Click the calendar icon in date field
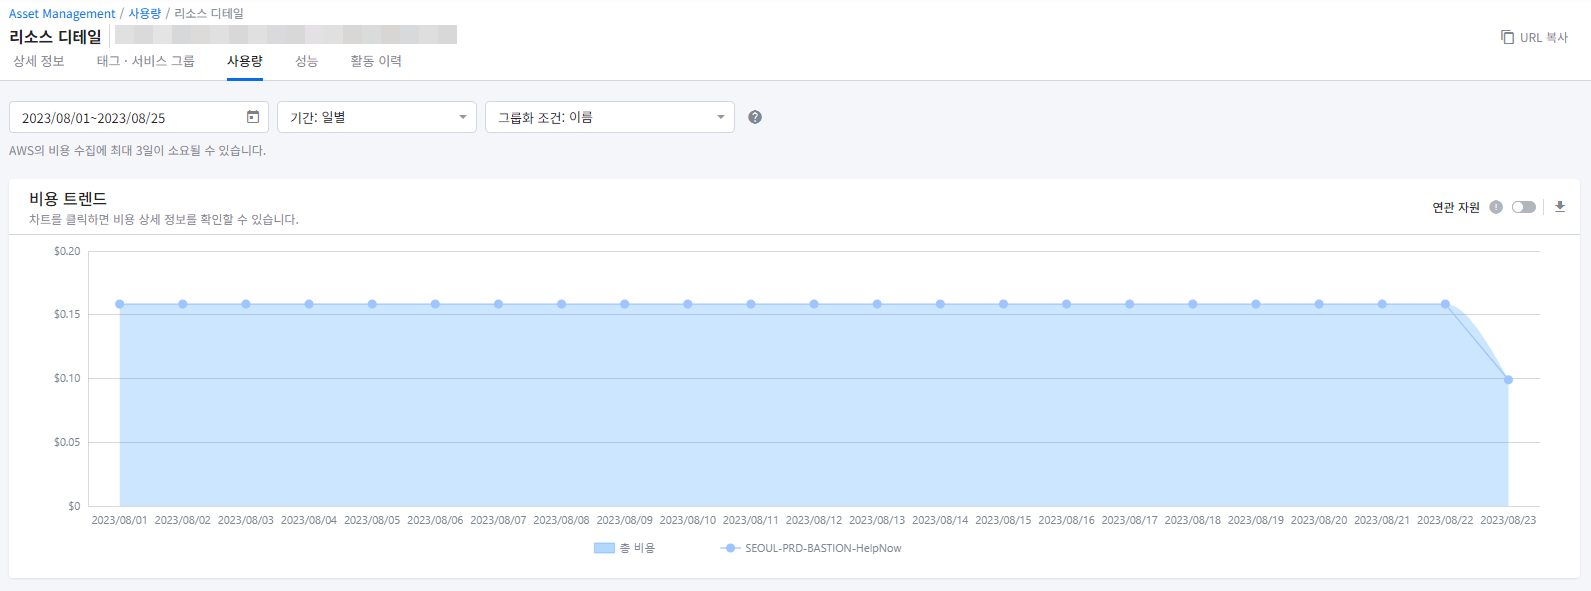This screenshot has width=1591, height=591. click(x=253, y=117)
